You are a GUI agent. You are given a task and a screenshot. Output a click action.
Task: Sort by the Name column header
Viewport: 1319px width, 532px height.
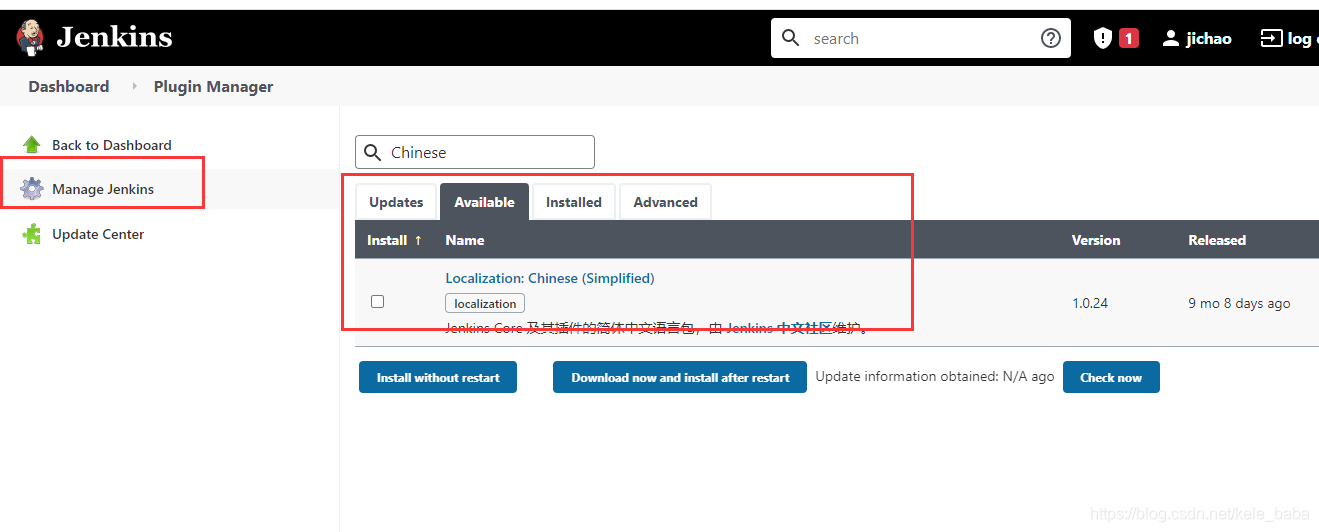click(x=465, y=240)
